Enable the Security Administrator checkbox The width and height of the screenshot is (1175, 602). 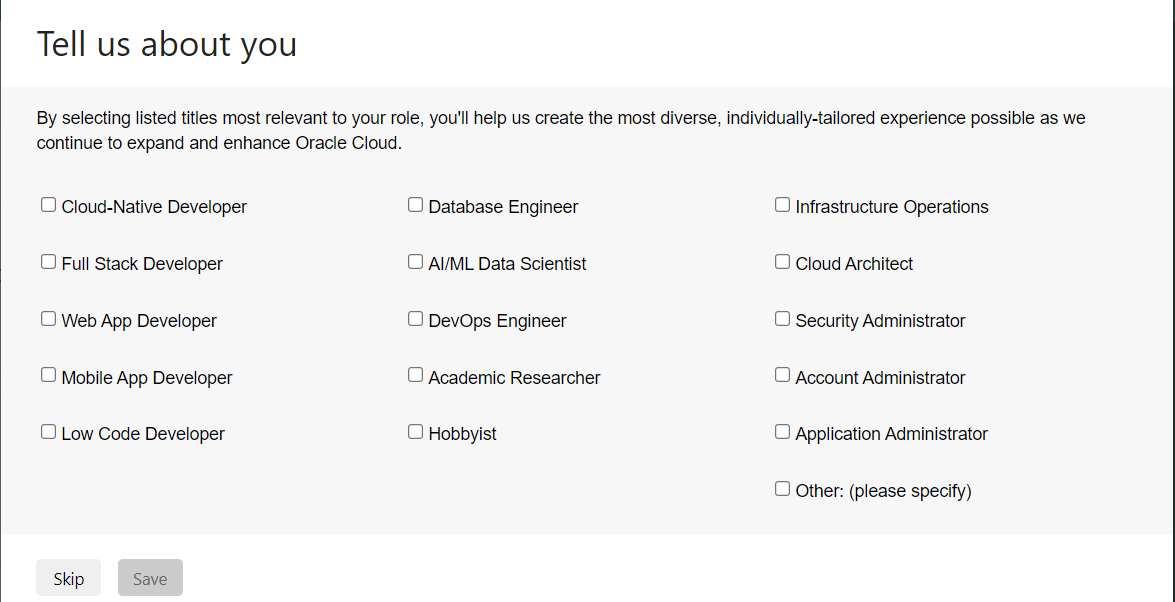[782, 319]
